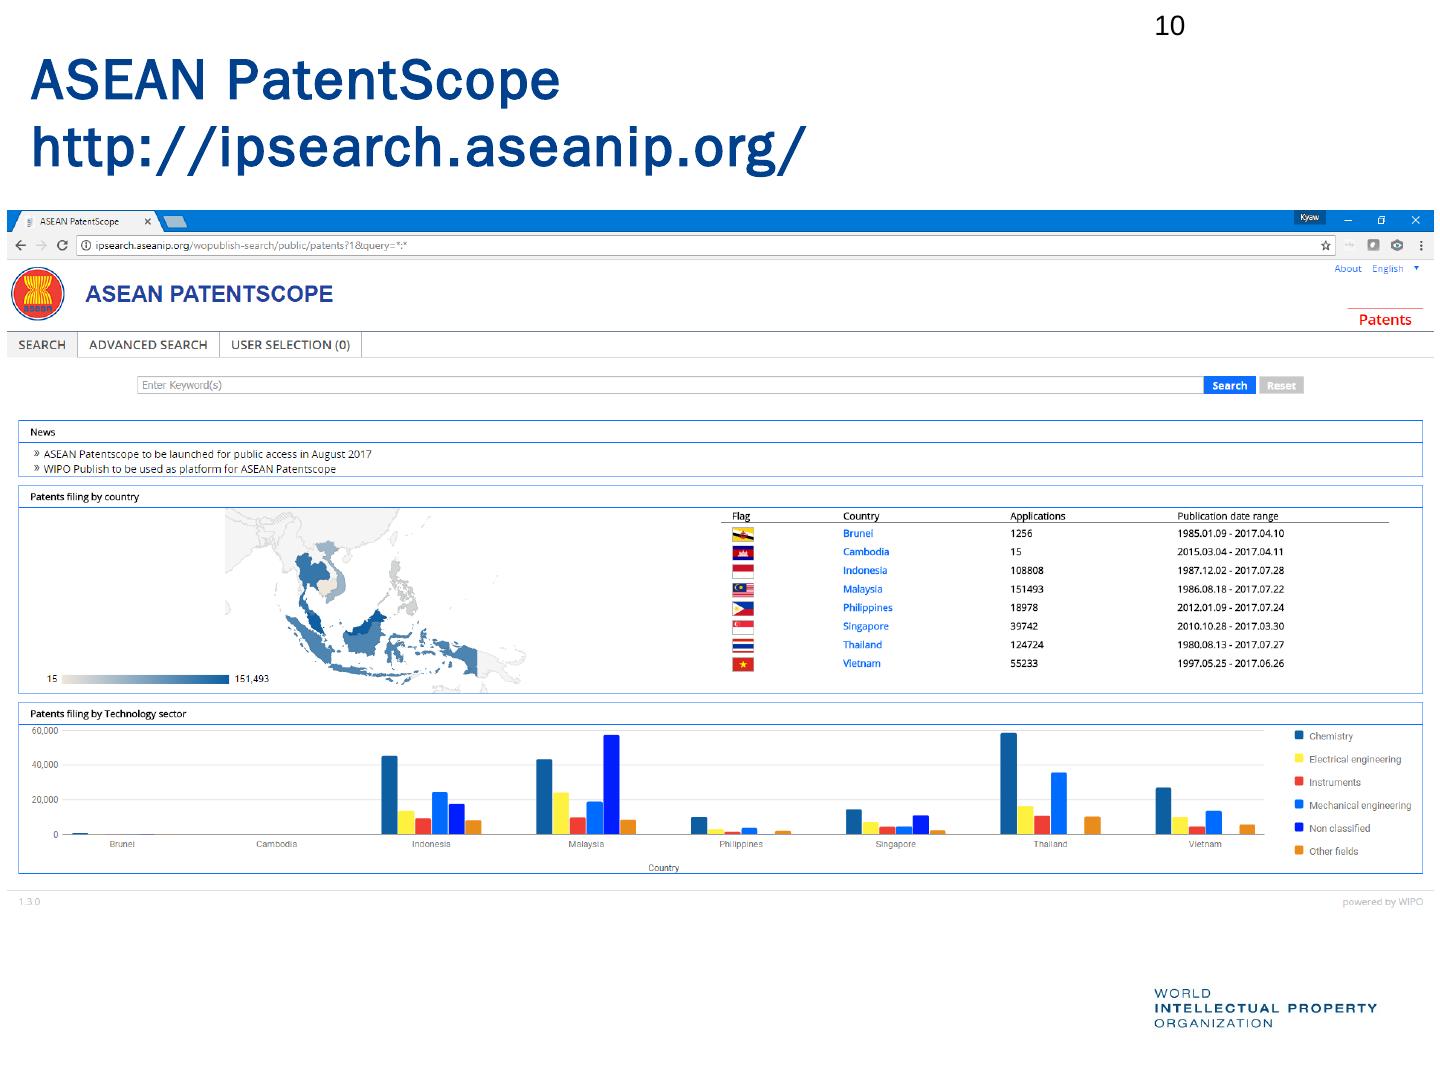Click the Indonesia flag icon

click(742, 571)
